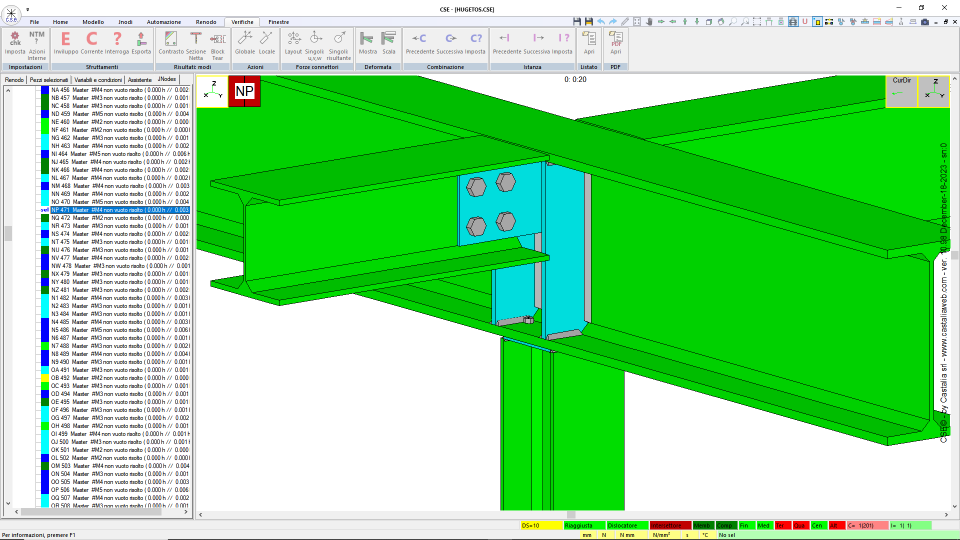
Task: Click the red Intersettore status cell
Action: 670,525
